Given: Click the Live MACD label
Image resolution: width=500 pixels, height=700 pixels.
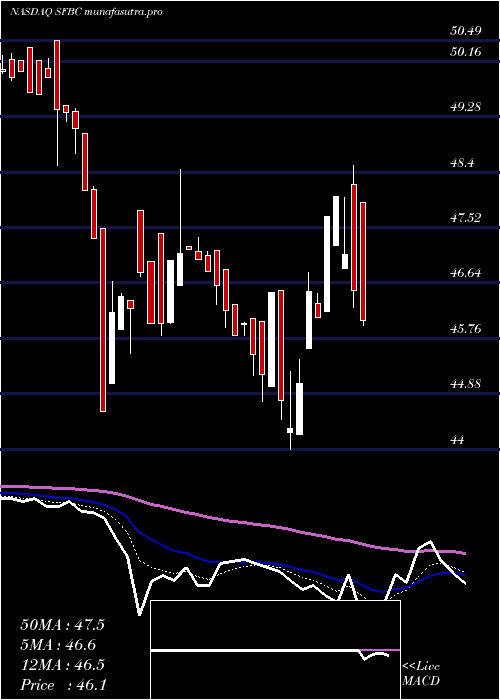Looking at the screenshot, I should 421,674.
